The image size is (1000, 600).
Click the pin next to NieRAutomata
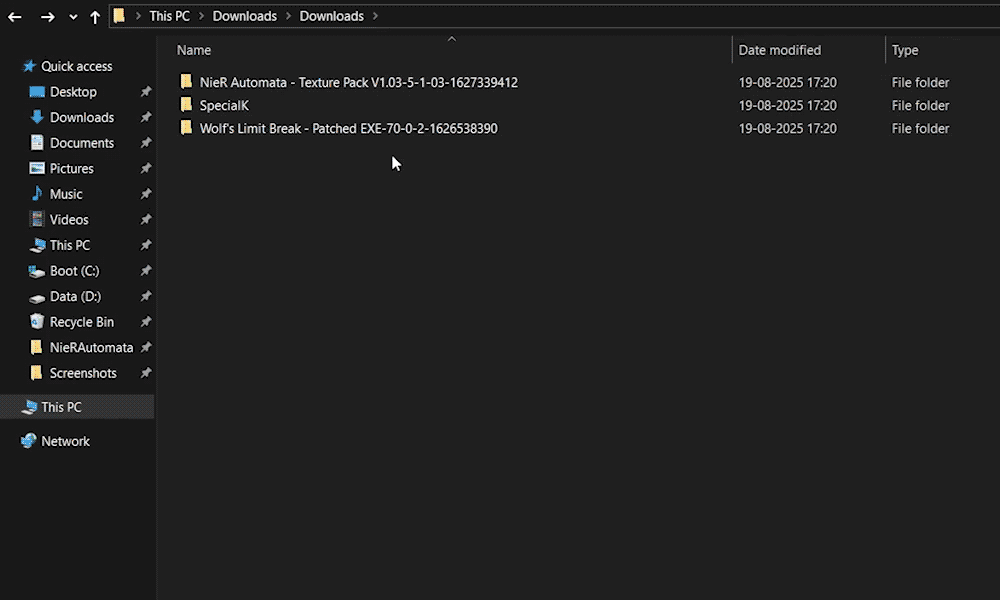tap(146, 348)
